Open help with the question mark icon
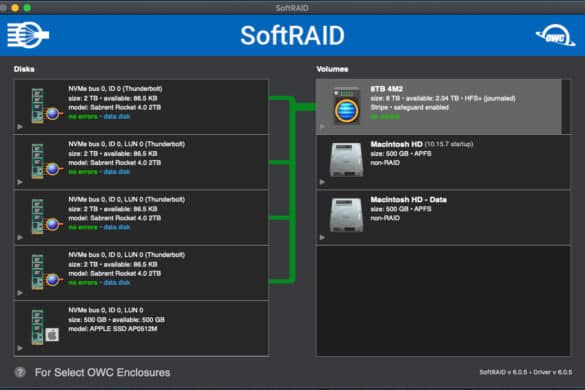The height and width of the screenshot is (390, 585). tap(20, 372)
